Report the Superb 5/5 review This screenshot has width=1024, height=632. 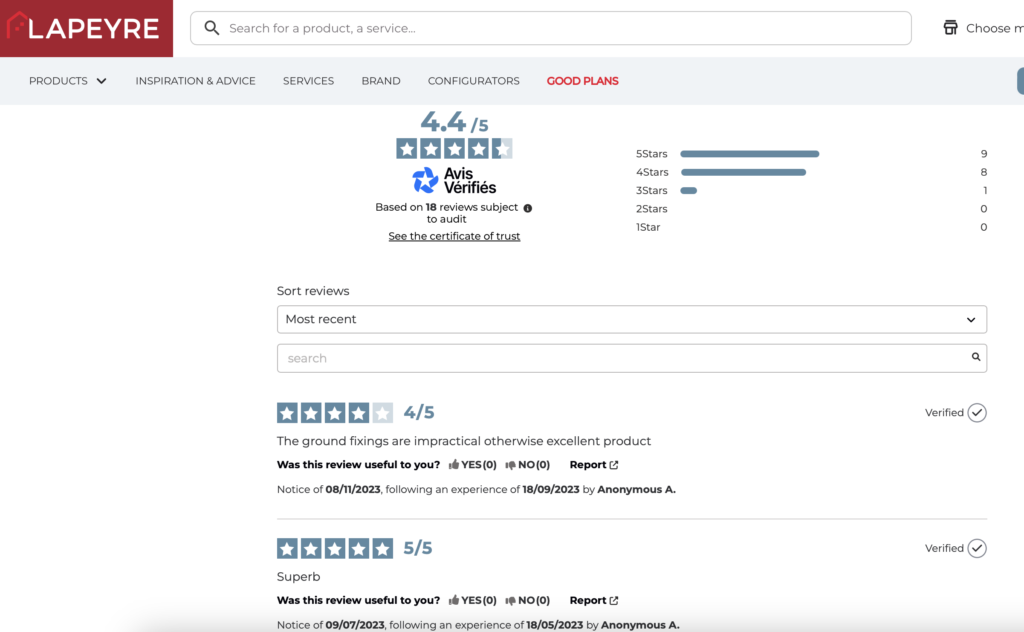[594, 601]
